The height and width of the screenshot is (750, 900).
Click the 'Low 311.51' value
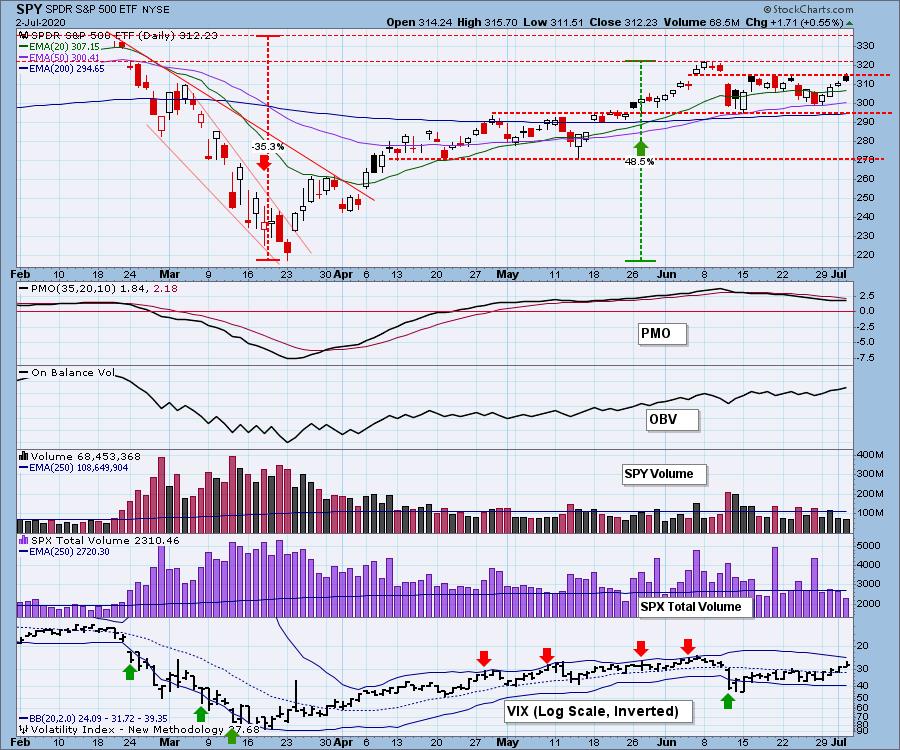point(553,22)
